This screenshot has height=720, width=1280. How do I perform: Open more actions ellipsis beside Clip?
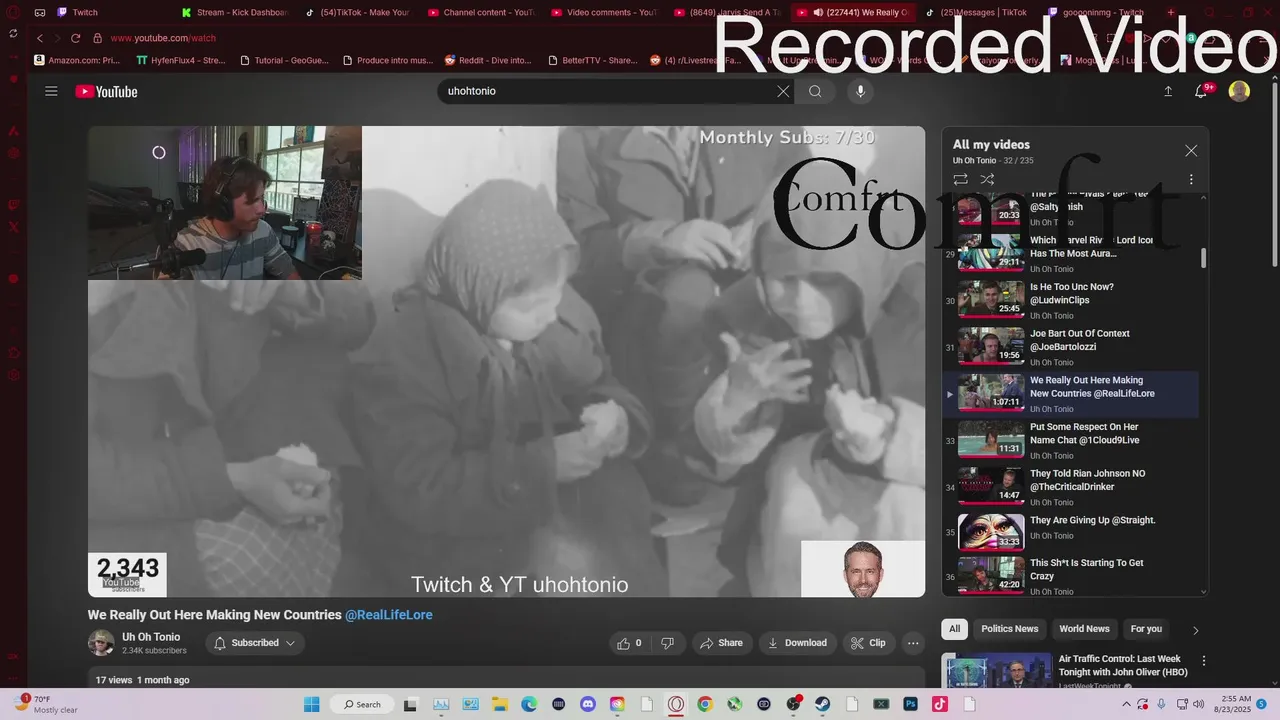(913, 643)
